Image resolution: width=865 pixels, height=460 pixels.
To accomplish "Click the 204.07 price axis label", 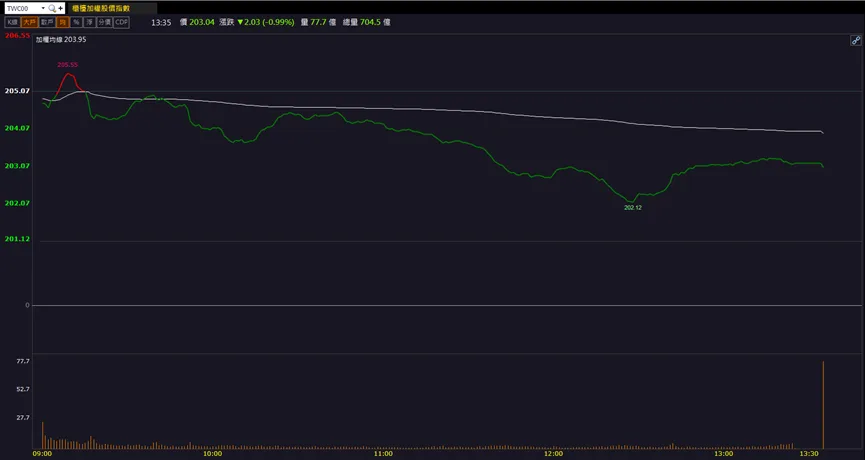I will tap(17, 128).
